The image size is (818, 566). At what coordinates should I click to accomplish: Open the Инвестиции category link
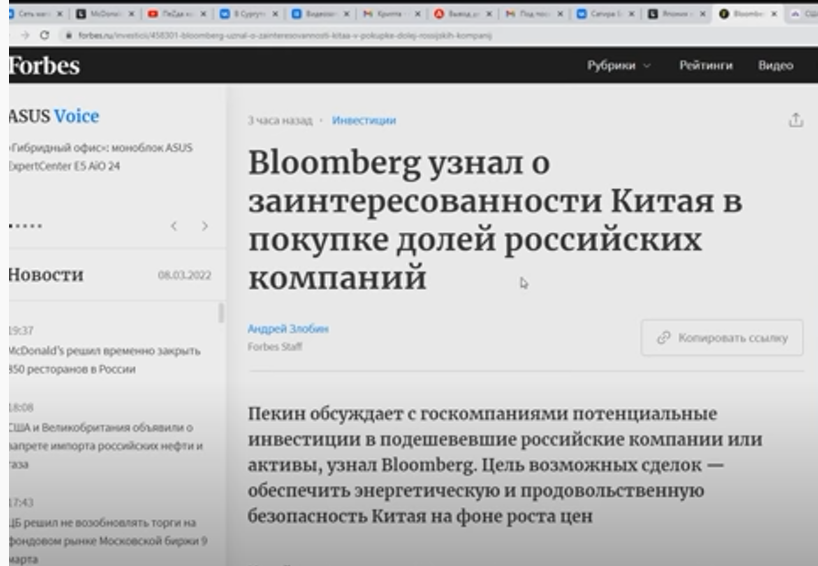[x=364, y=120]
